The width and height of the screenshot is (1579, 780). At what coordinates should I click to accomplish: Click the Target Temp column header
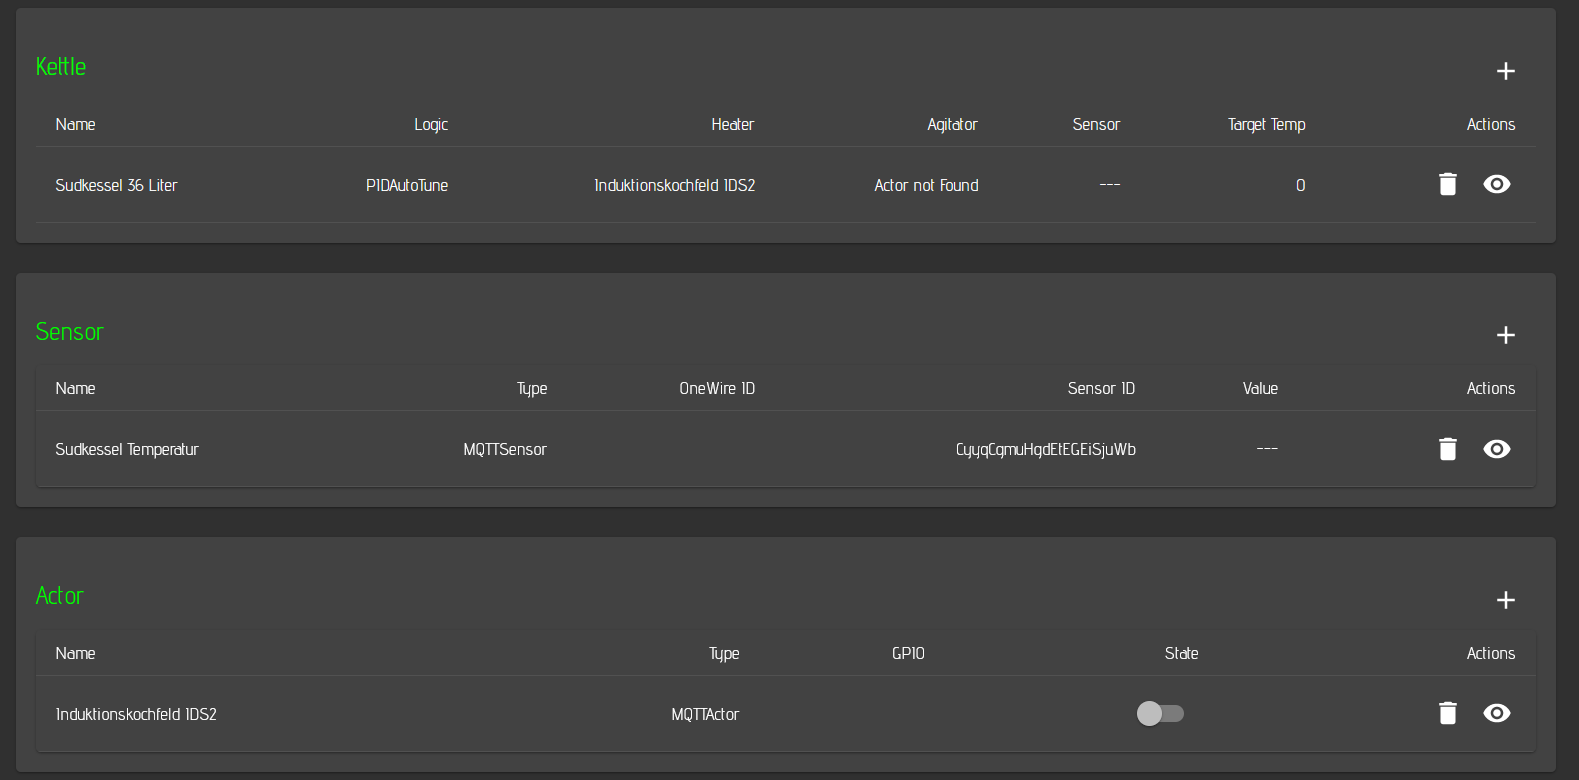[x=1266, y=124]
